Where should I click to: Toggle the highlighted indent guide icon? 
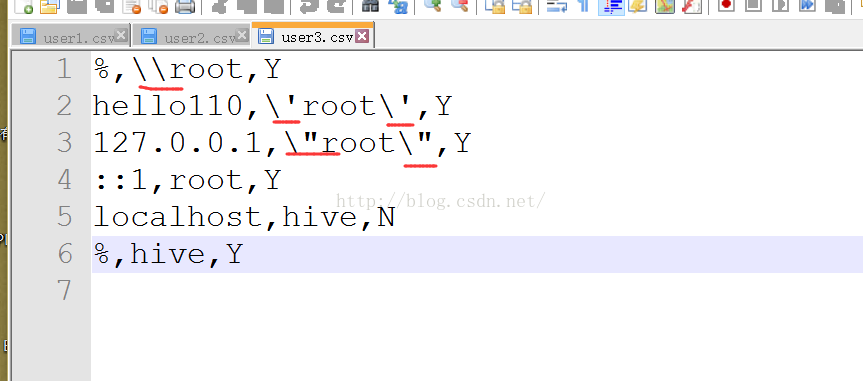tap(611, 7)
